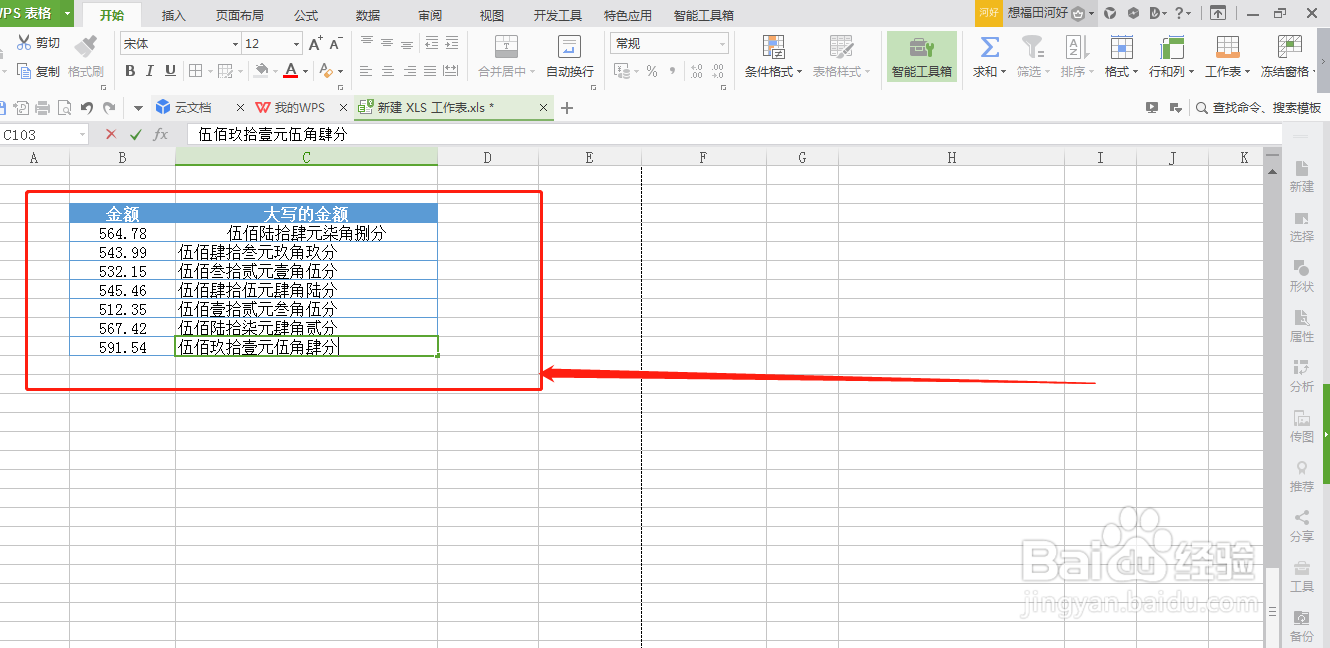Viewport: 1330px width, 648px height.
Task: Open 云文档 document tab
Action: coord(193,107)
